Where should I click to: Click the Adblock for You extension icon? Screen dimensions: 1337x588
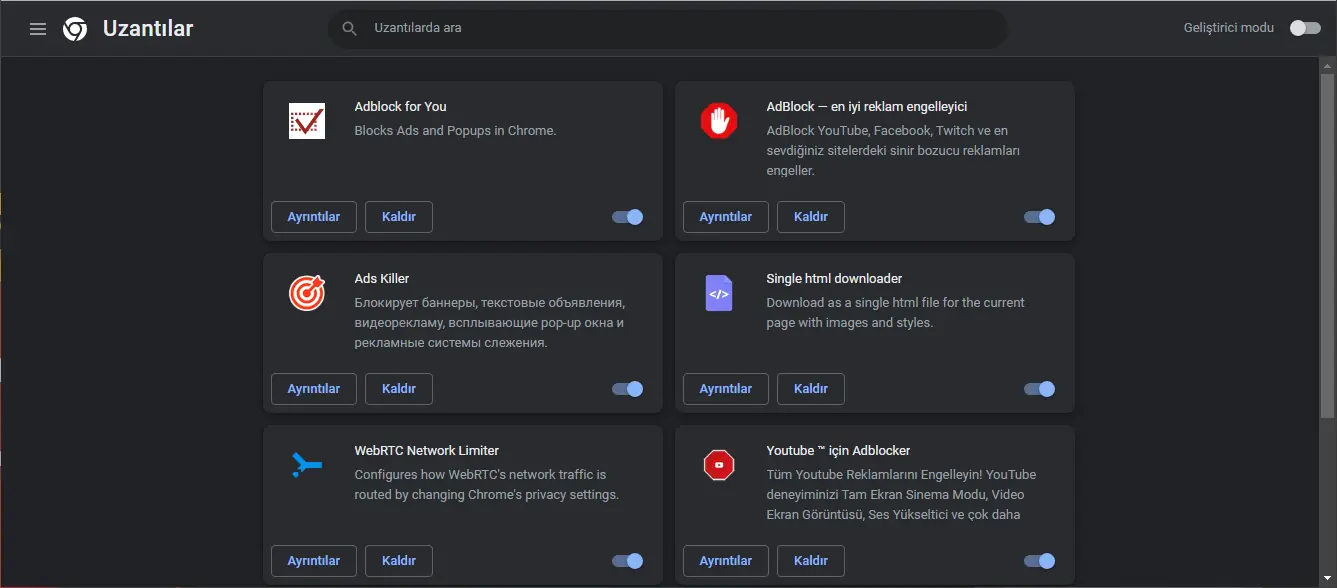(306, 120)
